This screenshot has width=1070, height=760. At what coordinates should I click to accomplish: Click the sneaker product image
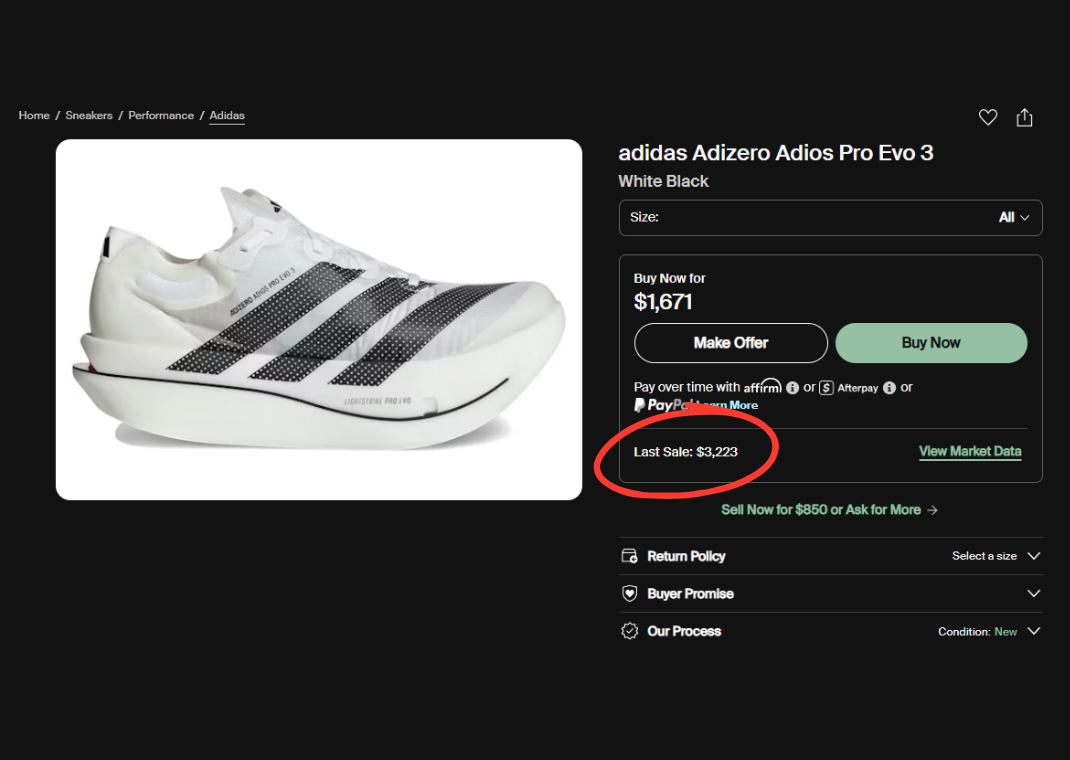coord(319,321)
